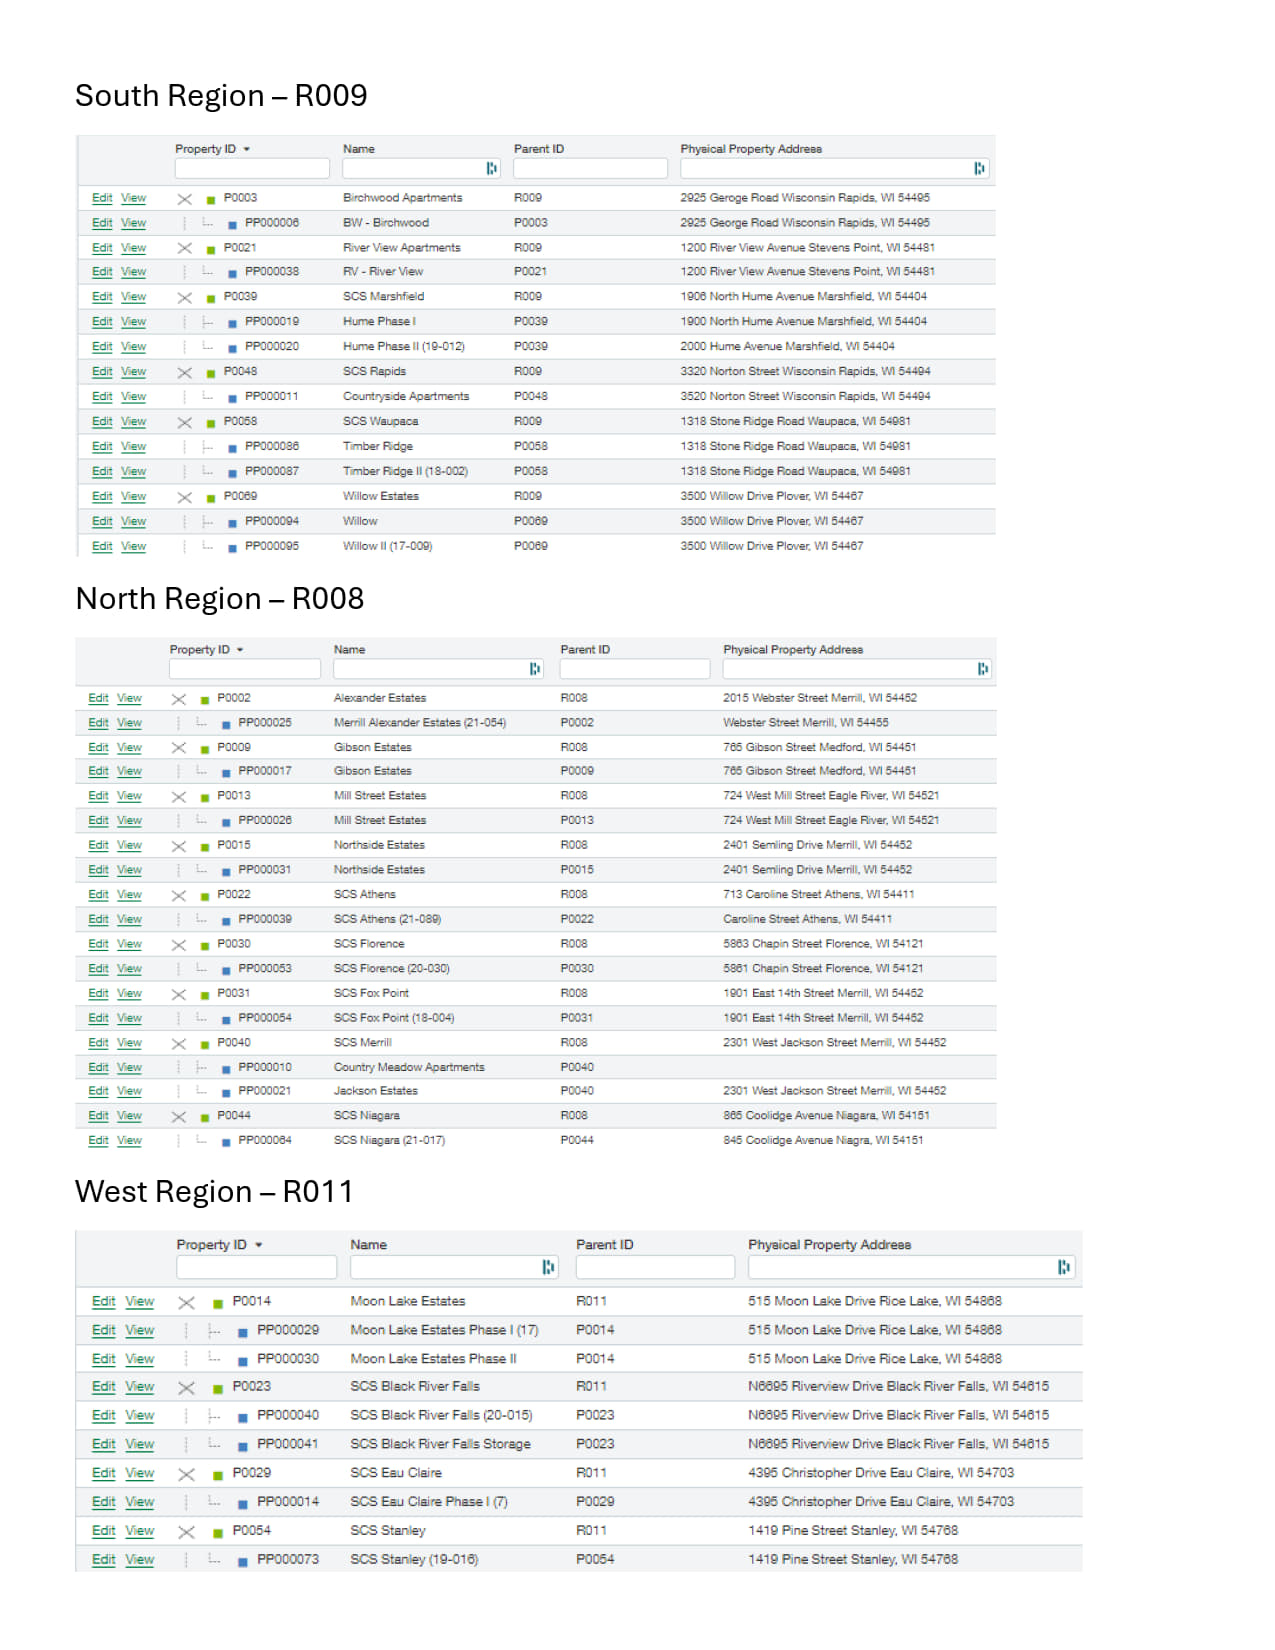Click Property ID filter field in South Region table

(x=252, y=169)
